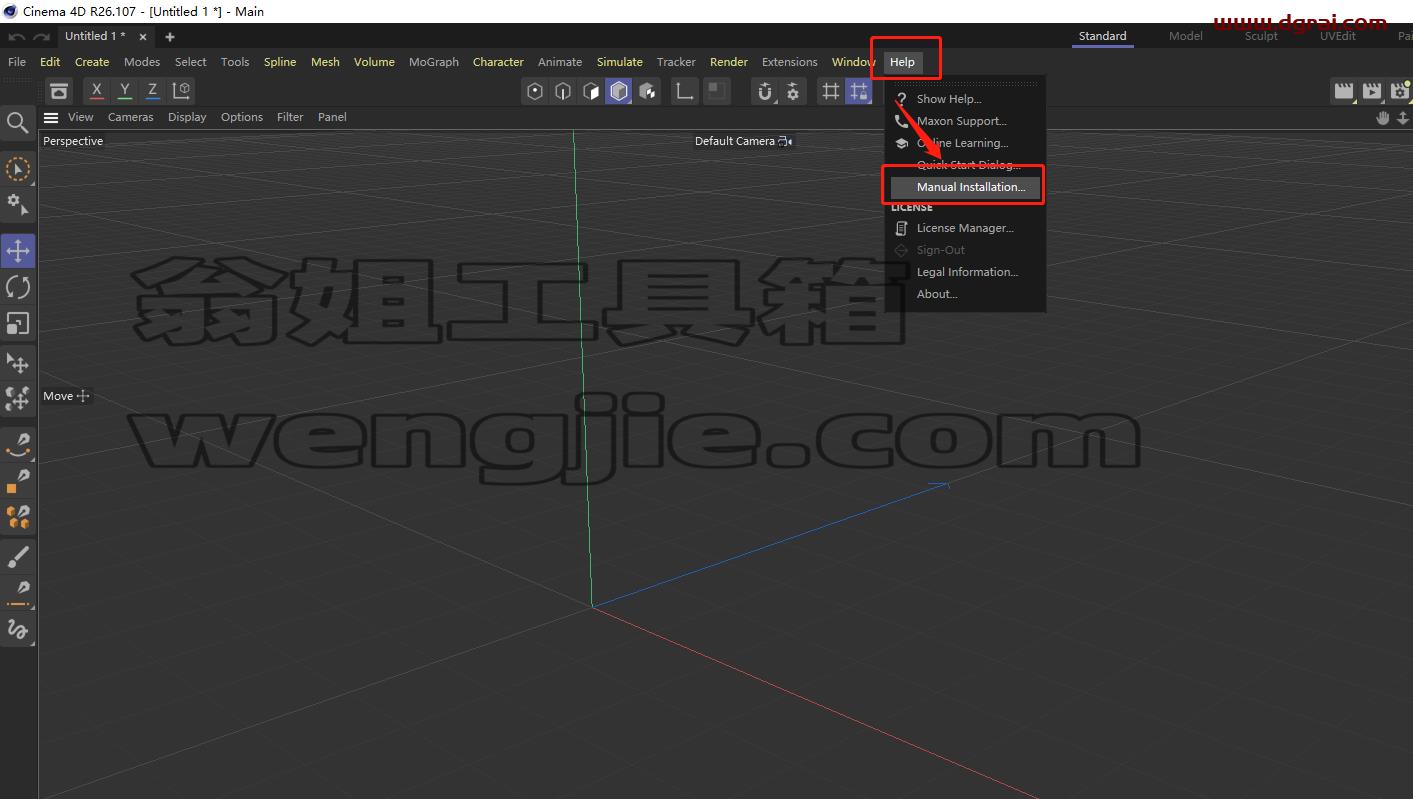Select the Sketch freehand spline tool
Viewport: 1413px width, 799px height.
[x=18, y=629]
